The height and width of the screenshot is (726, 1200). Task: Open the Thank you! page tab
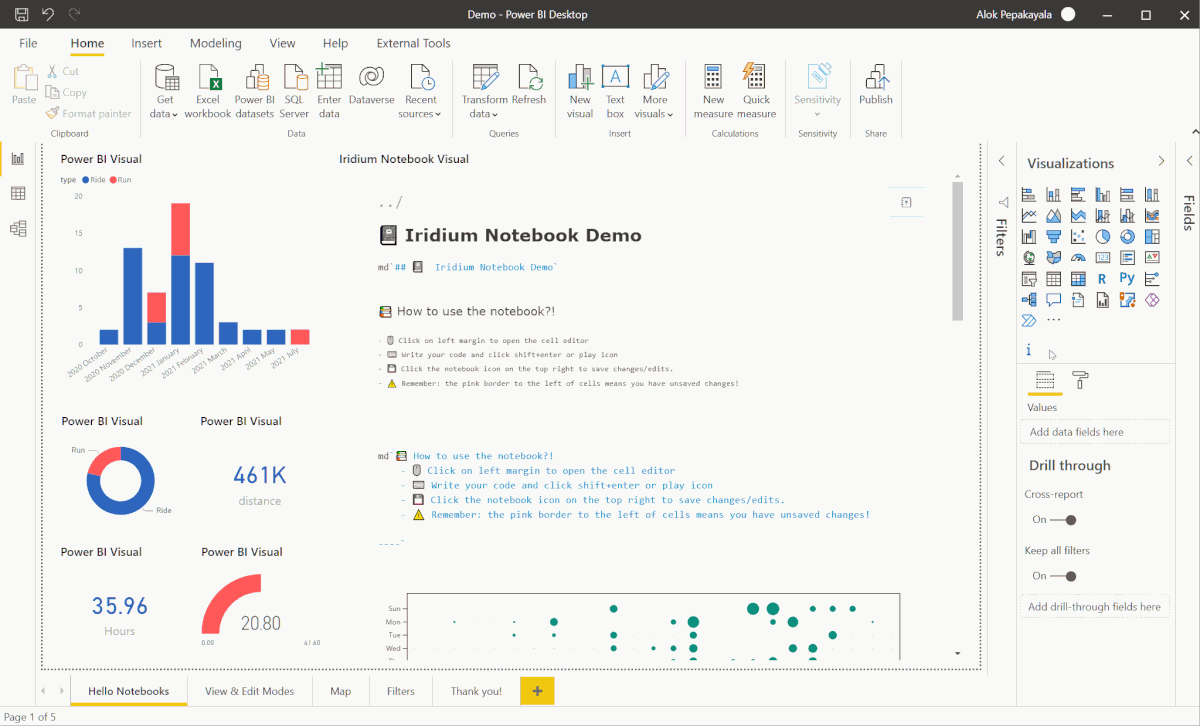(x=475, y=690)
